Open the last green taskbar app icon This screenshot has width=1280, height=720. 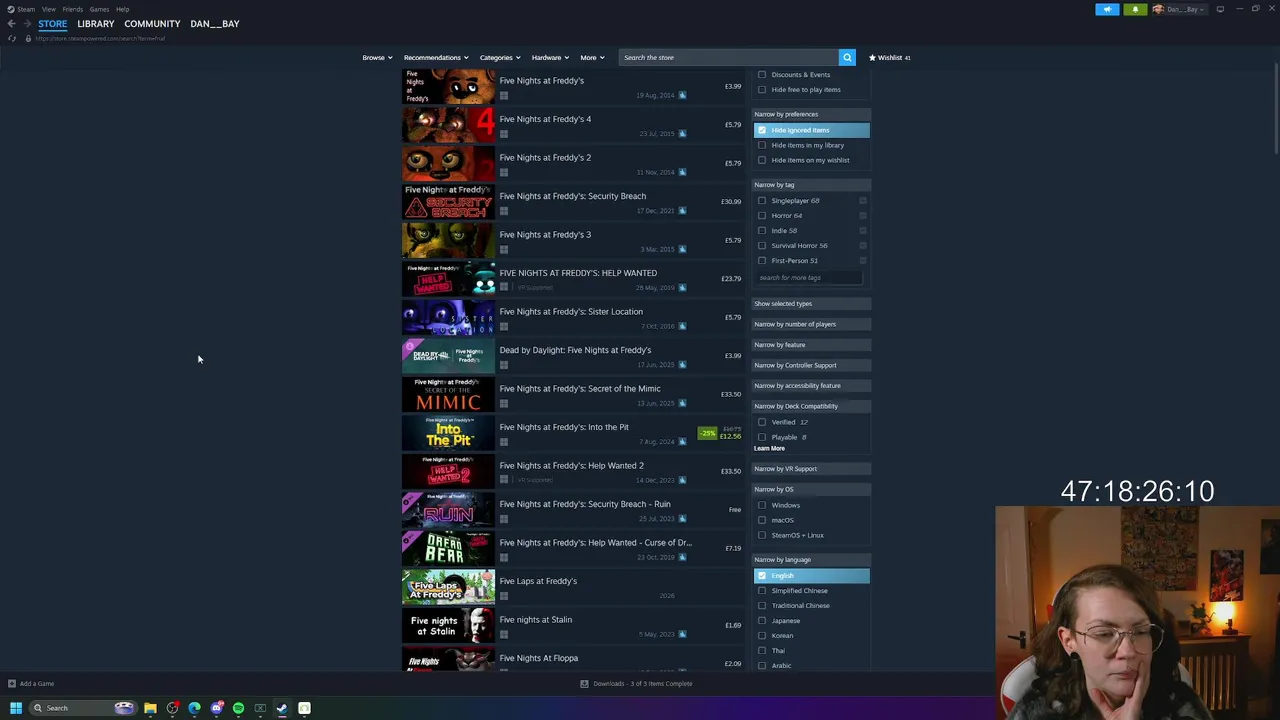click(304, 708)
